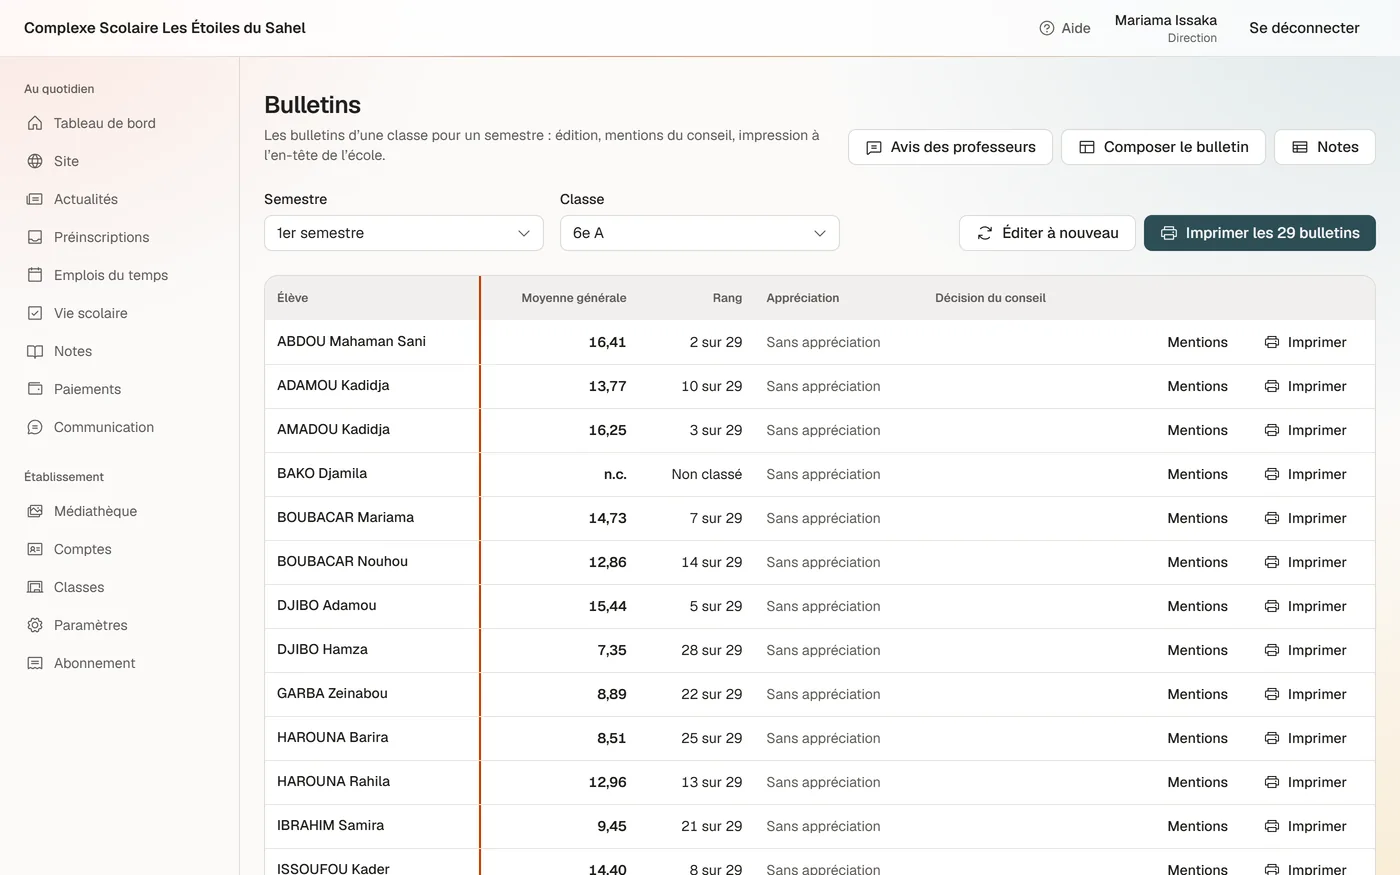
Task: Click Se déconnecter link
Action: coord(1304,28)
